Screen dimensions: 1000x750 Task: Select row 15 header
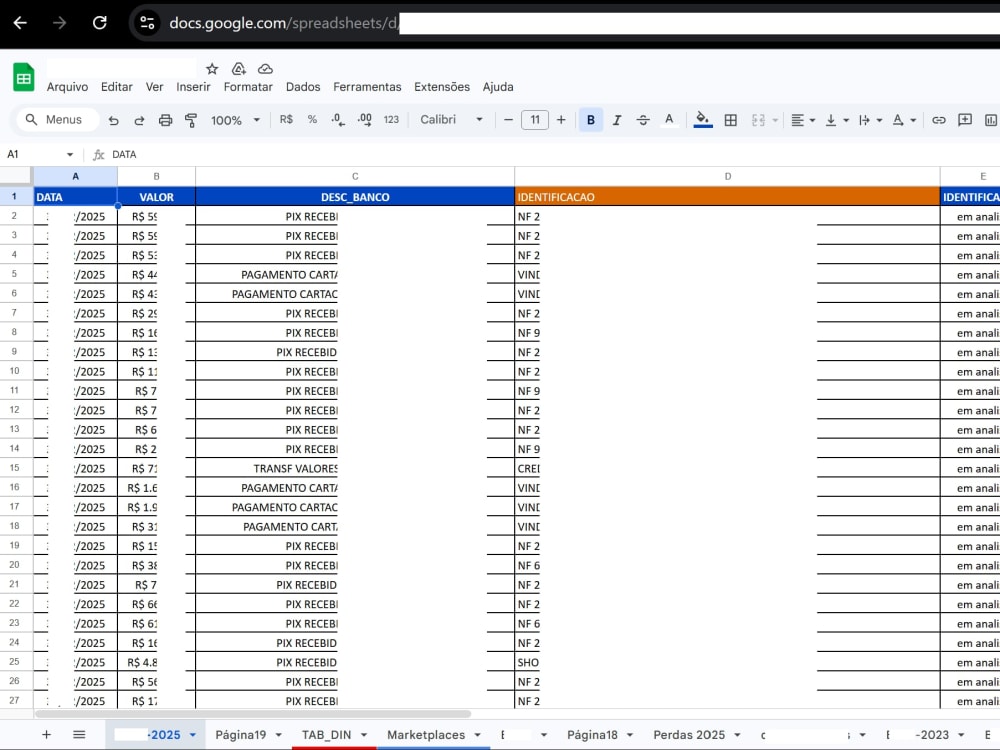click(x=15, y=468)
